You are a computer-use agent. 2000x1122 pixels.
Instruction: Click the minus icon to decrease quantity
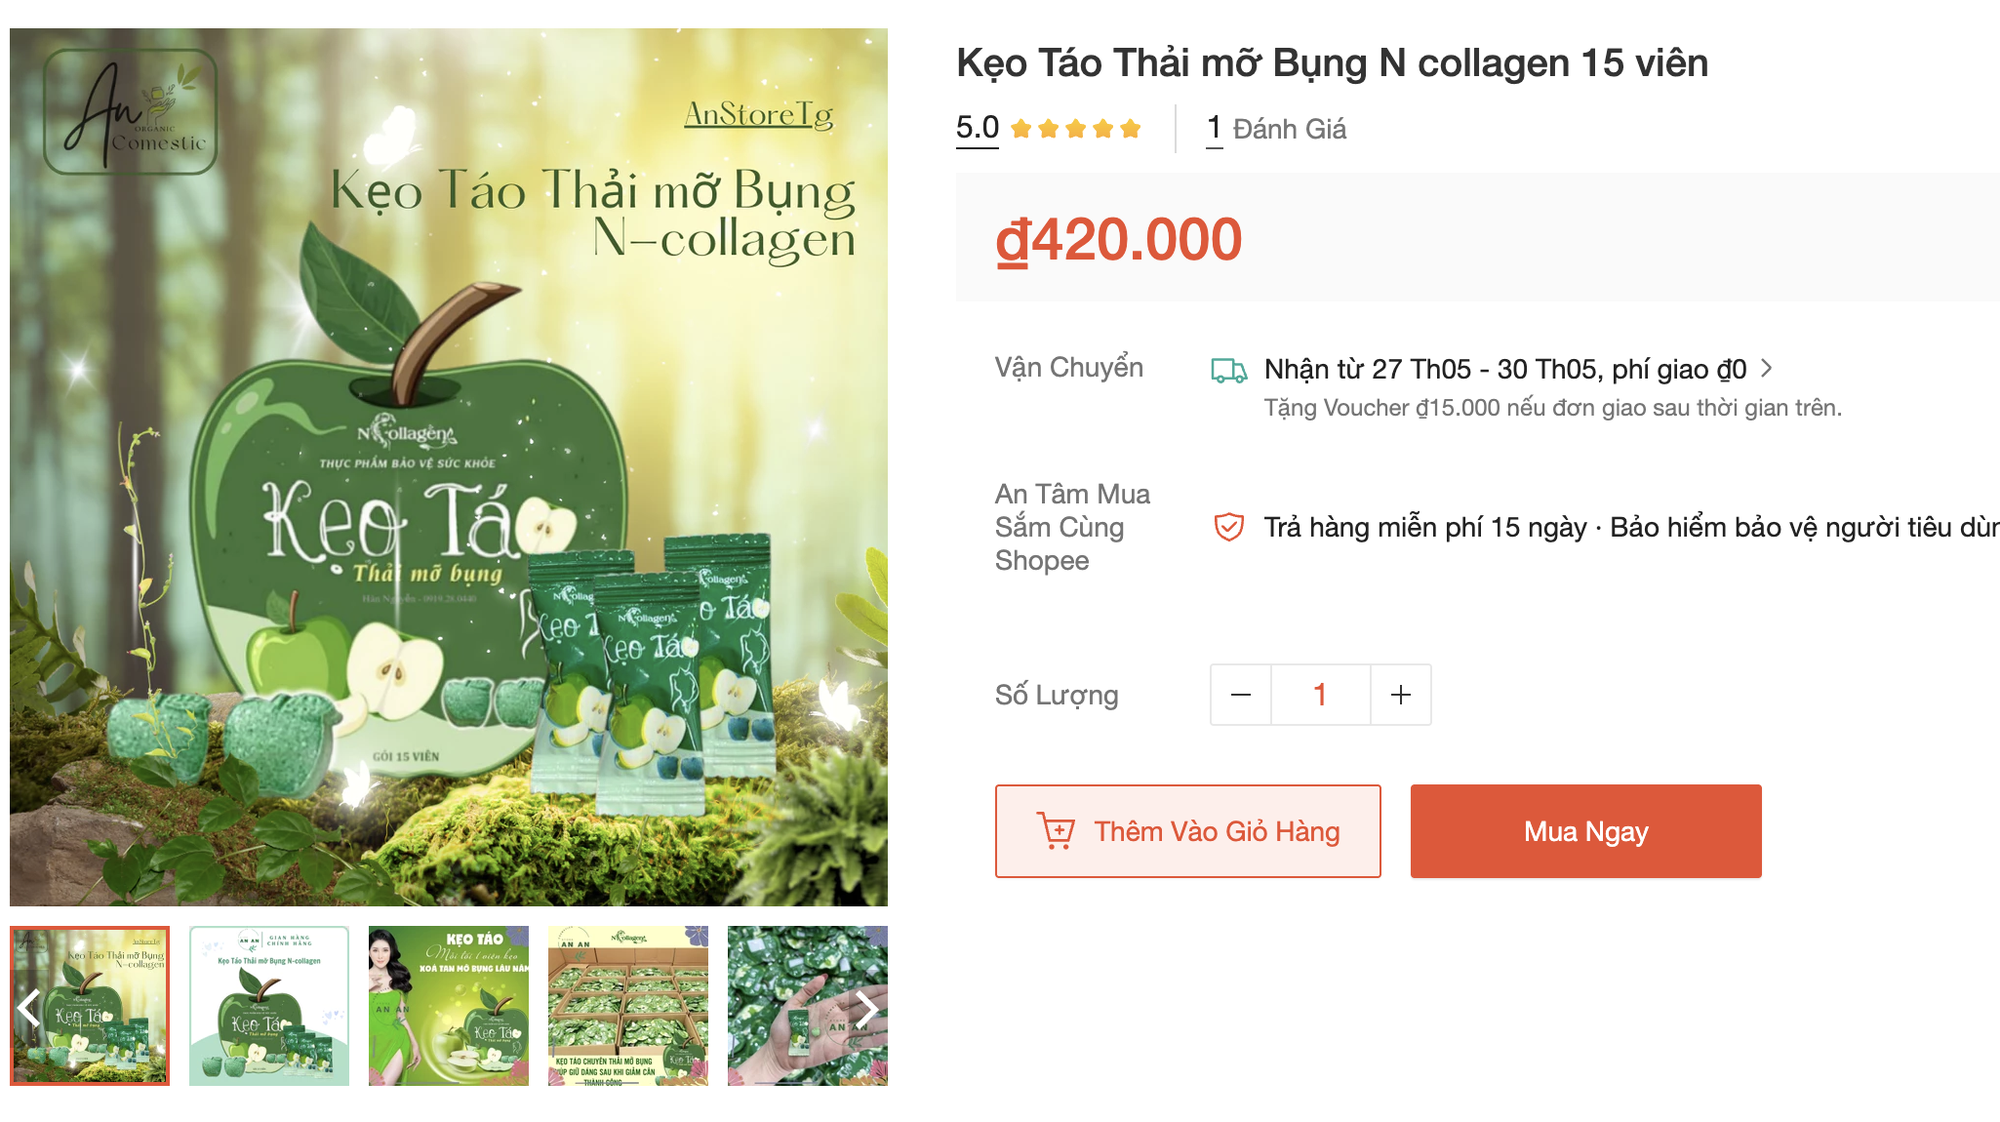[1240, 694]
